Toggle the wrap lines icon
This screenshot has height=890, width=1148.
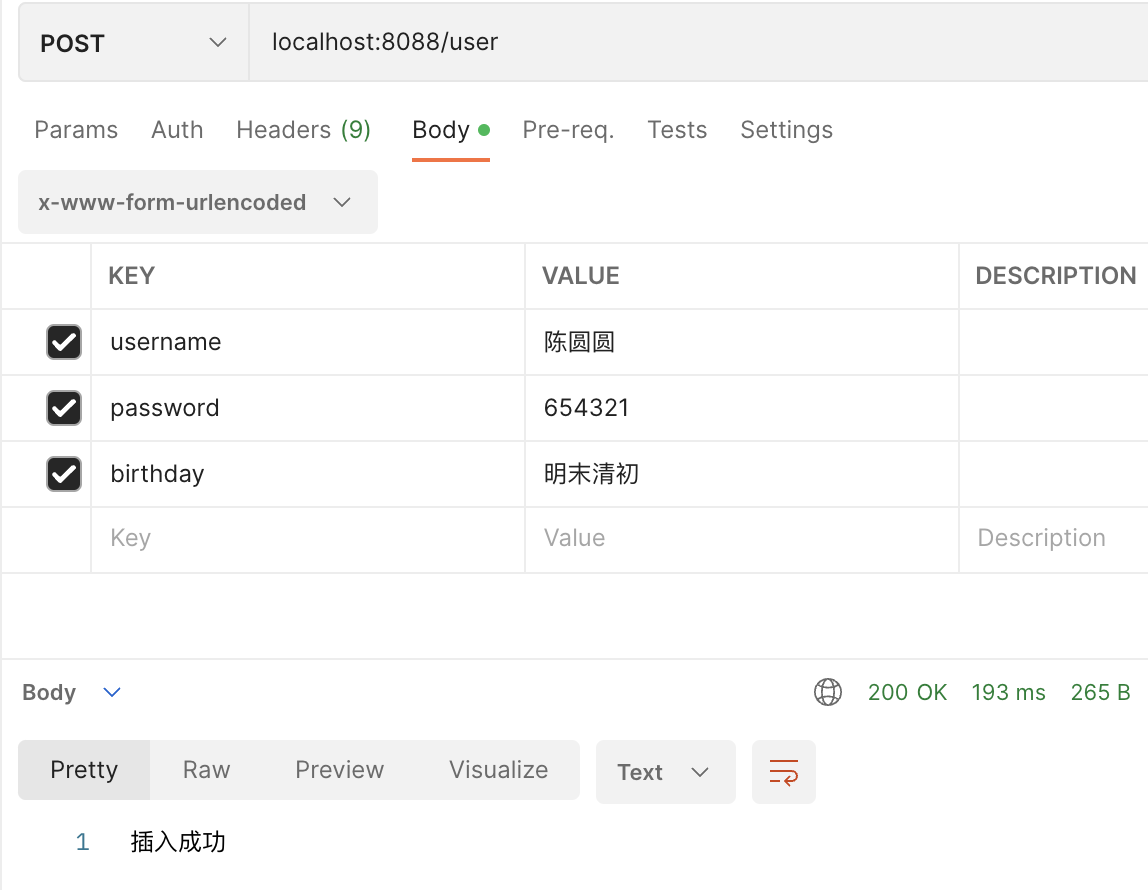click(x=783, y=772)
